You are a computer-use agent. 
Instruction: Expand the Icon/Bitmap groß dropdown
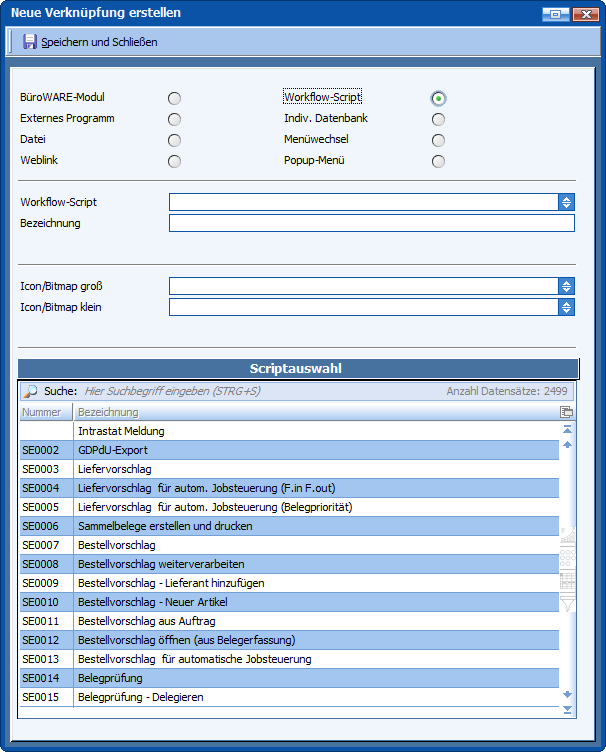(x=566, y=286)
